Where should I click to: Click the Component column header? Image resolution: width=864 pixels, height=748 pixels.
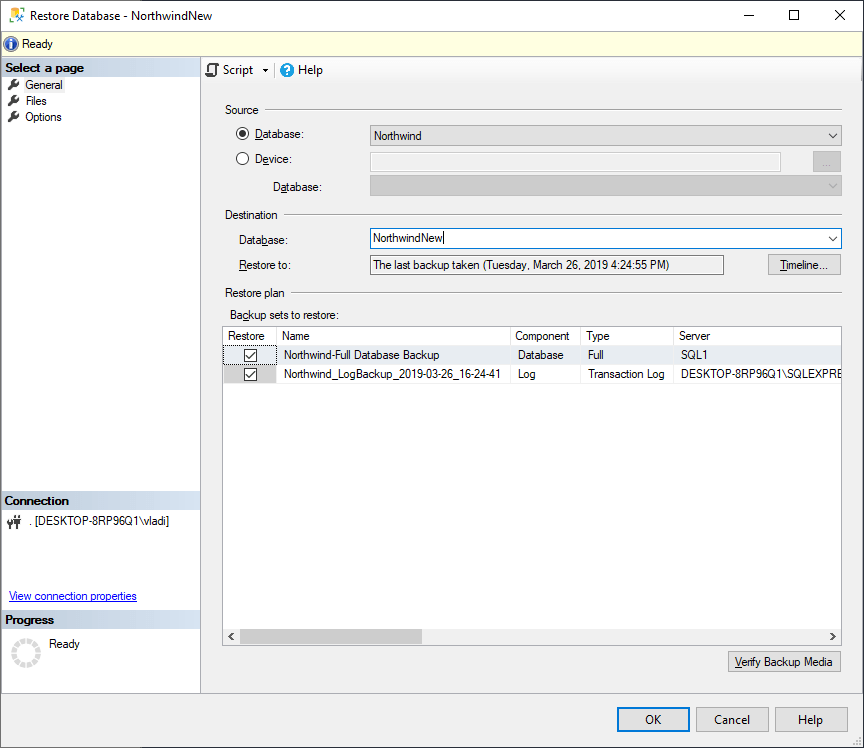coord(546,336)
